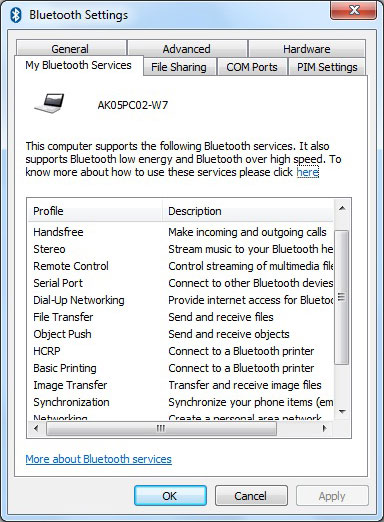Click the horizontal scrollbar thumb under list
This screenshot has height=522, width=384.
(161, 428)
